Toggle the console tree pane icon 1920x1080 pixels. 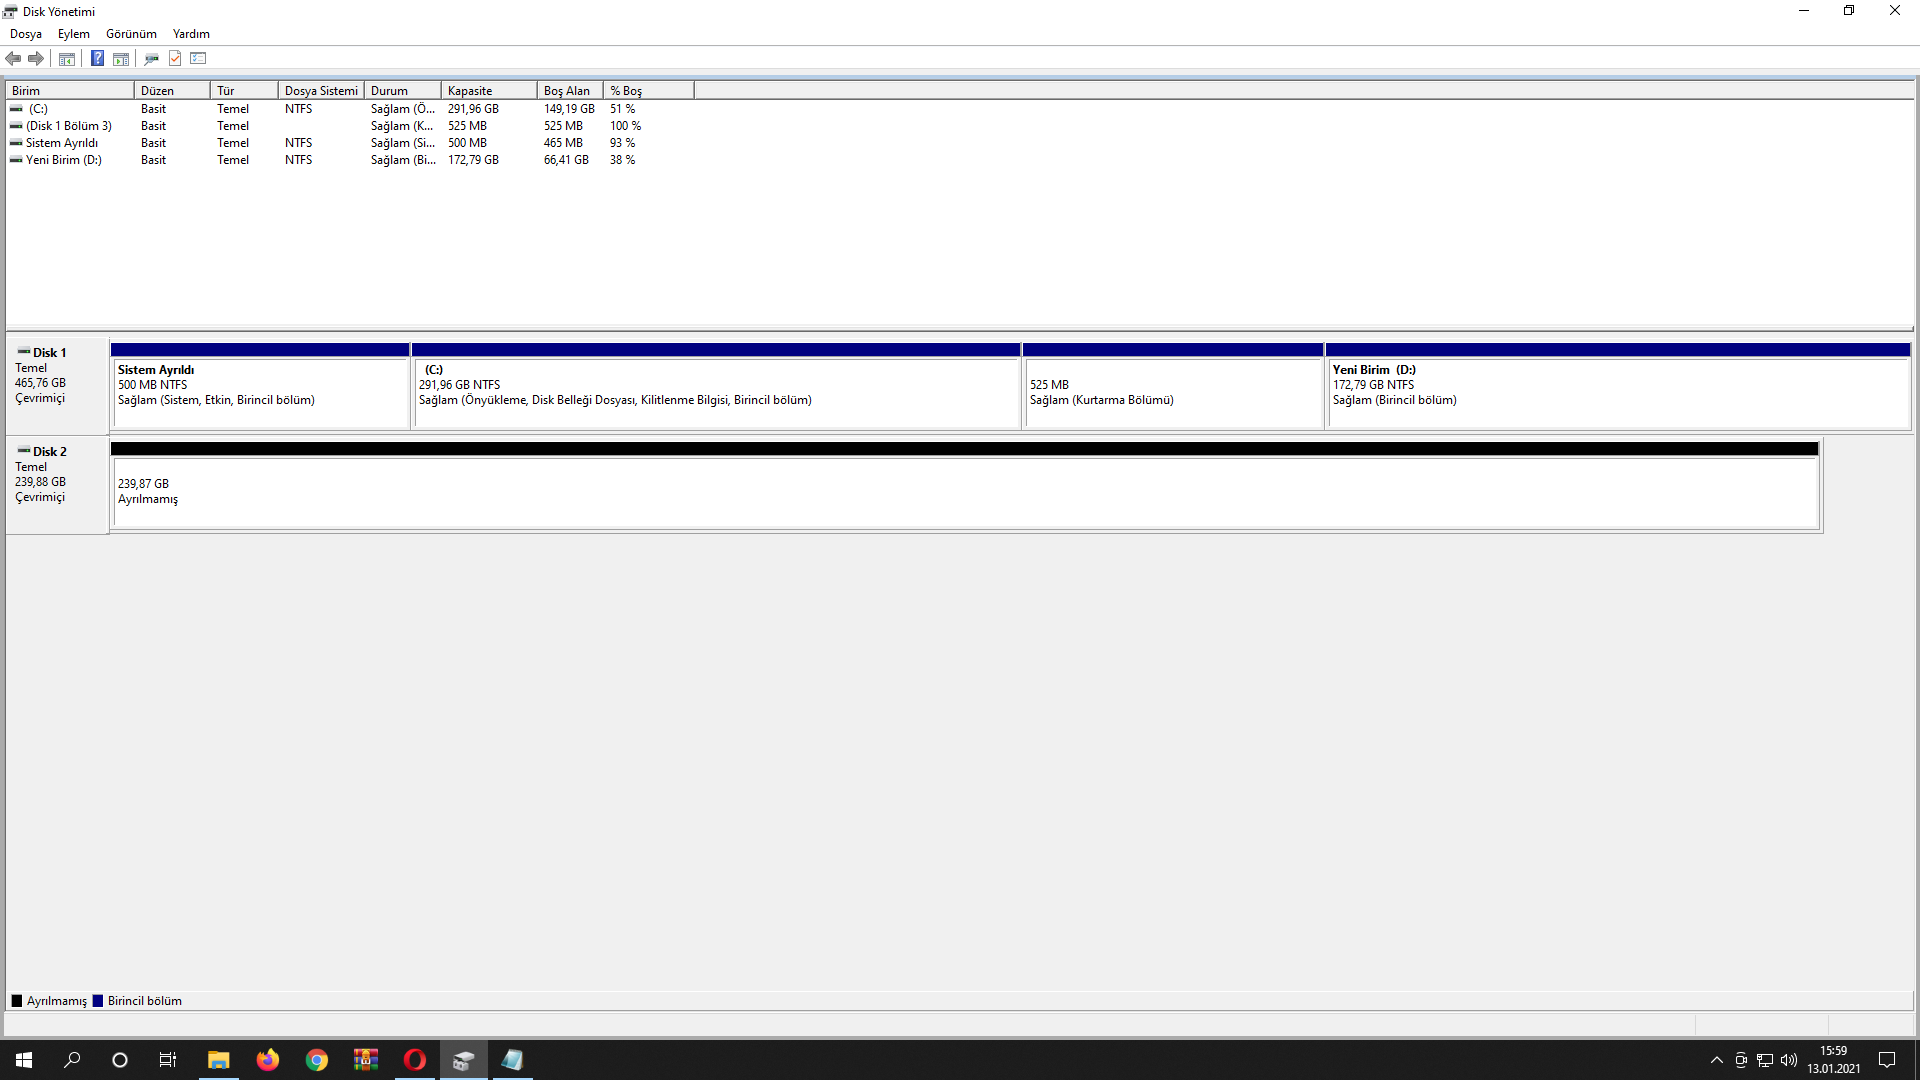tap(67, 59)
